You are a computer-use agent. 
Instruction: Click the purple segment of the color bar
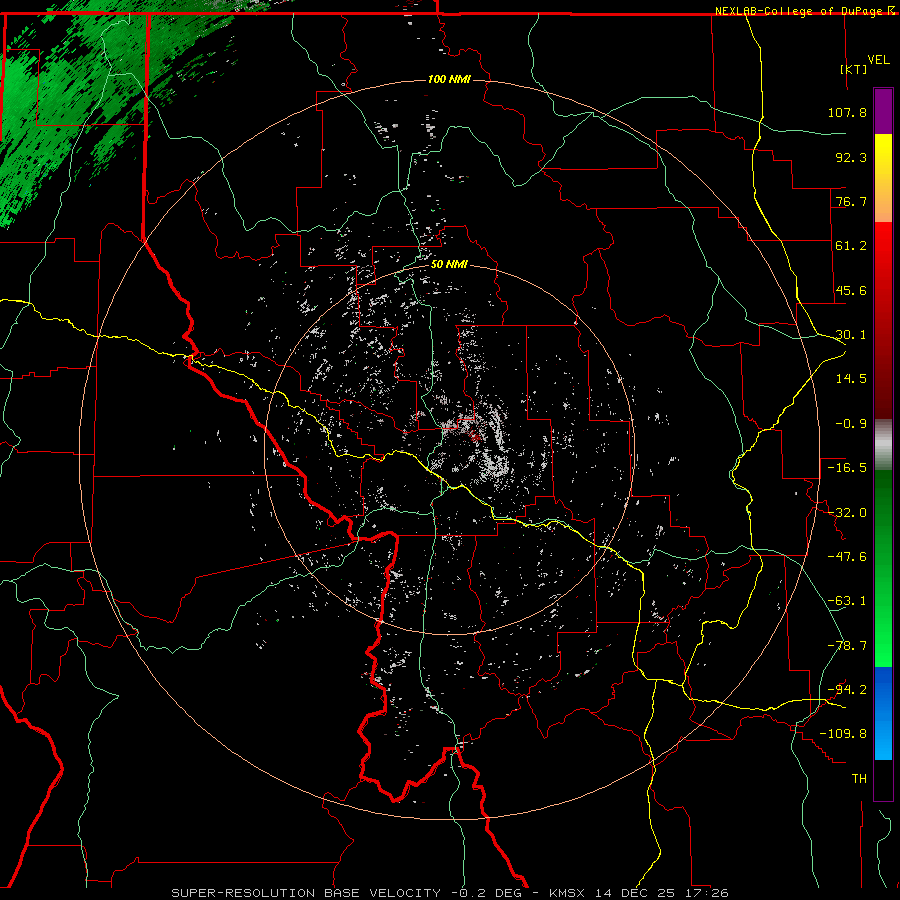pyautogui.click(x=883, y=111)
